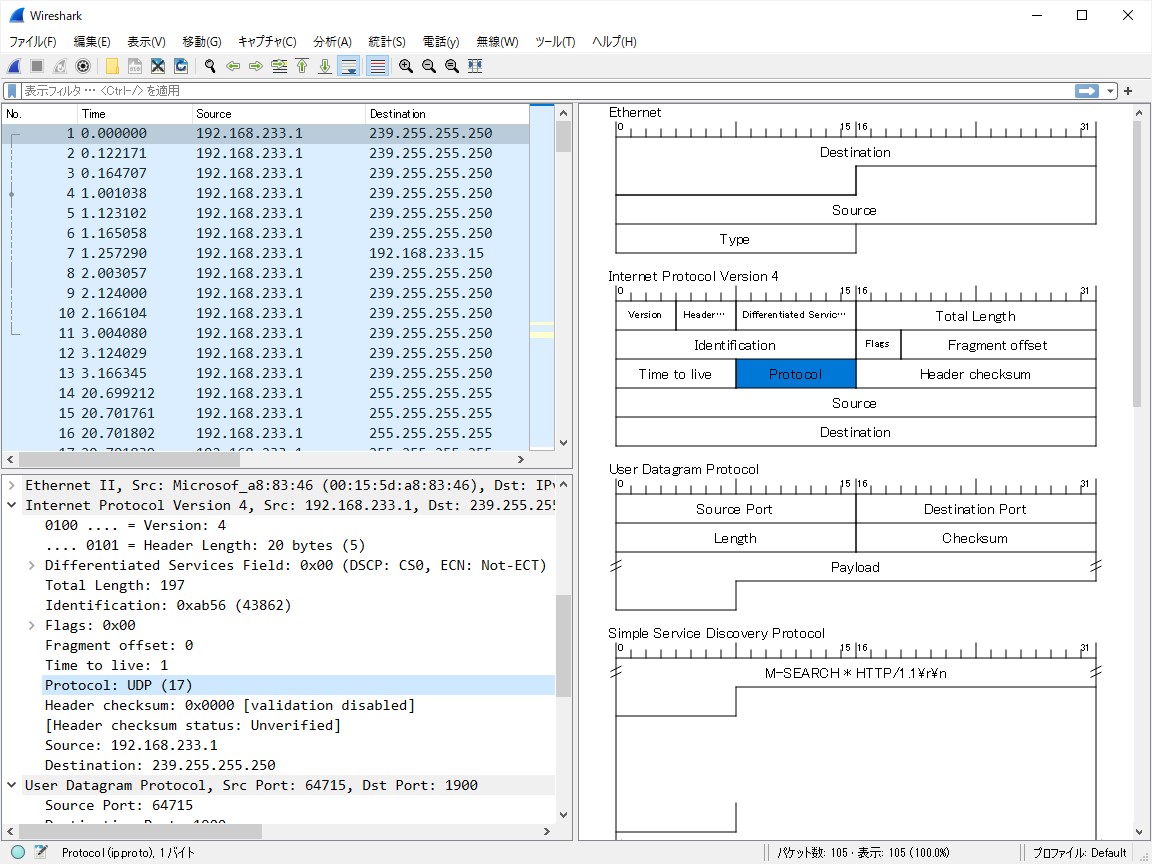1152x864 pixels.
Task: Restart the current capture
Action: click(x=58, y=66)
